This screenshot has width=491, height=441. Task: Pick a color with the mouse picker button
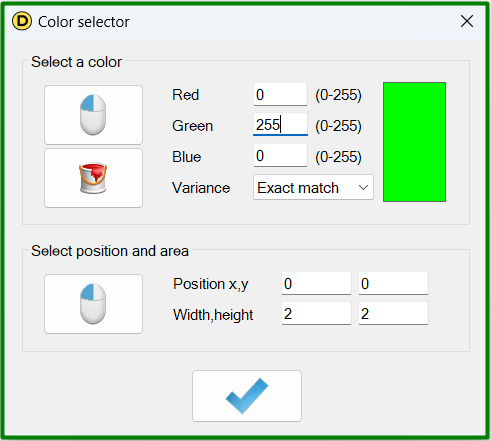click(x=93, y=115)
